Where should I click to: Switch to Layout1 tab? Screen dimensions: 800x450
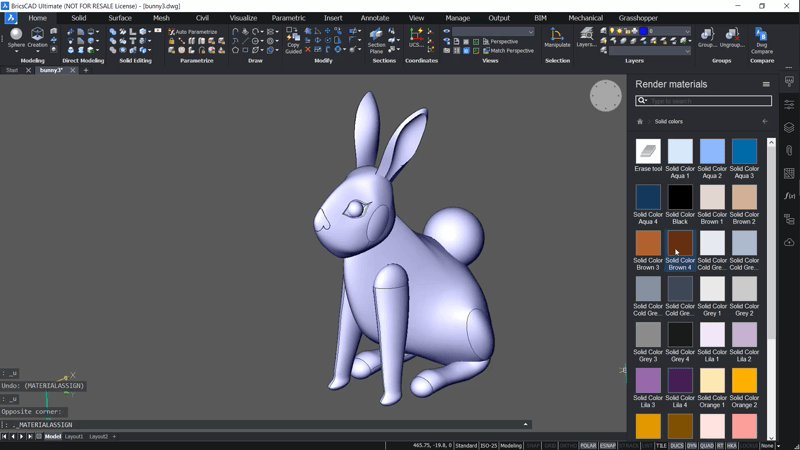point(73,437)
